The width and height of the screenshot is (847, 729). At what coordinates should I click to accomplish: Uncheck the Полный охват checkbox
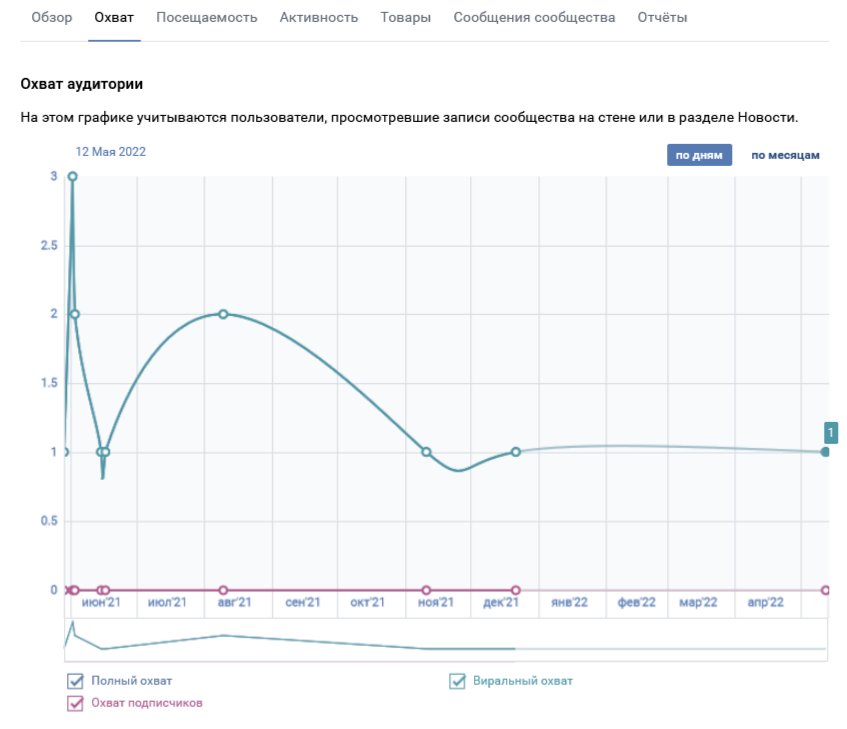pos(75,681)
